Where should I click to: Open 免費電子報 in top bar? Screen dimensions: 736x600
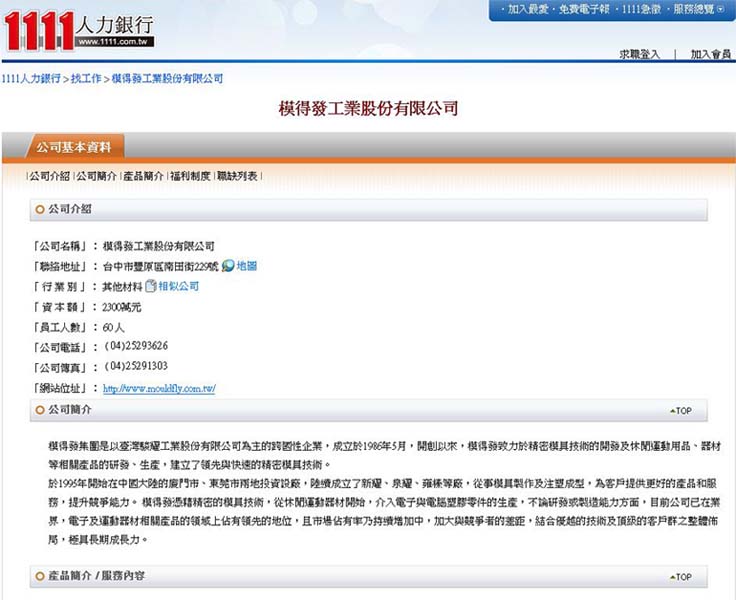coord(584,9)
